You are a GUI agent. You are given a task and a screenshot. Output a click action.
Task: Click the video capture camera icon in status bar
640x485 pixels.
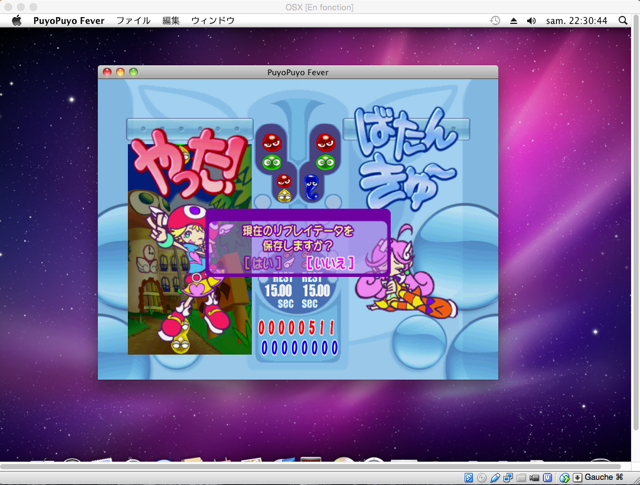[534, 477]
